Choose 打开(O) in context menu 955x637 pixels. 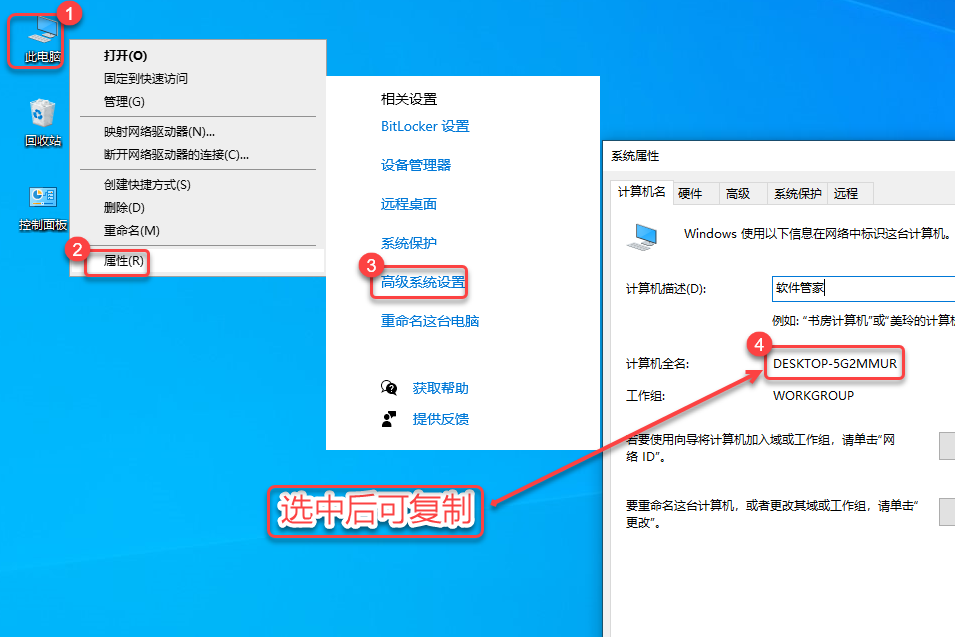coord(125,56)
